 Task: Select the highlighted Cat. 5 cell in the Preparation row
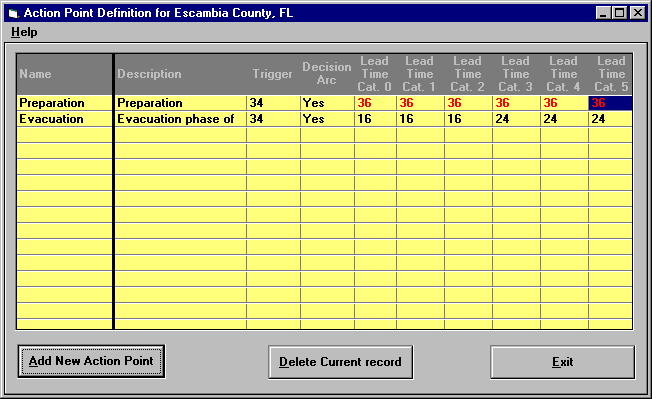[610, 103]
